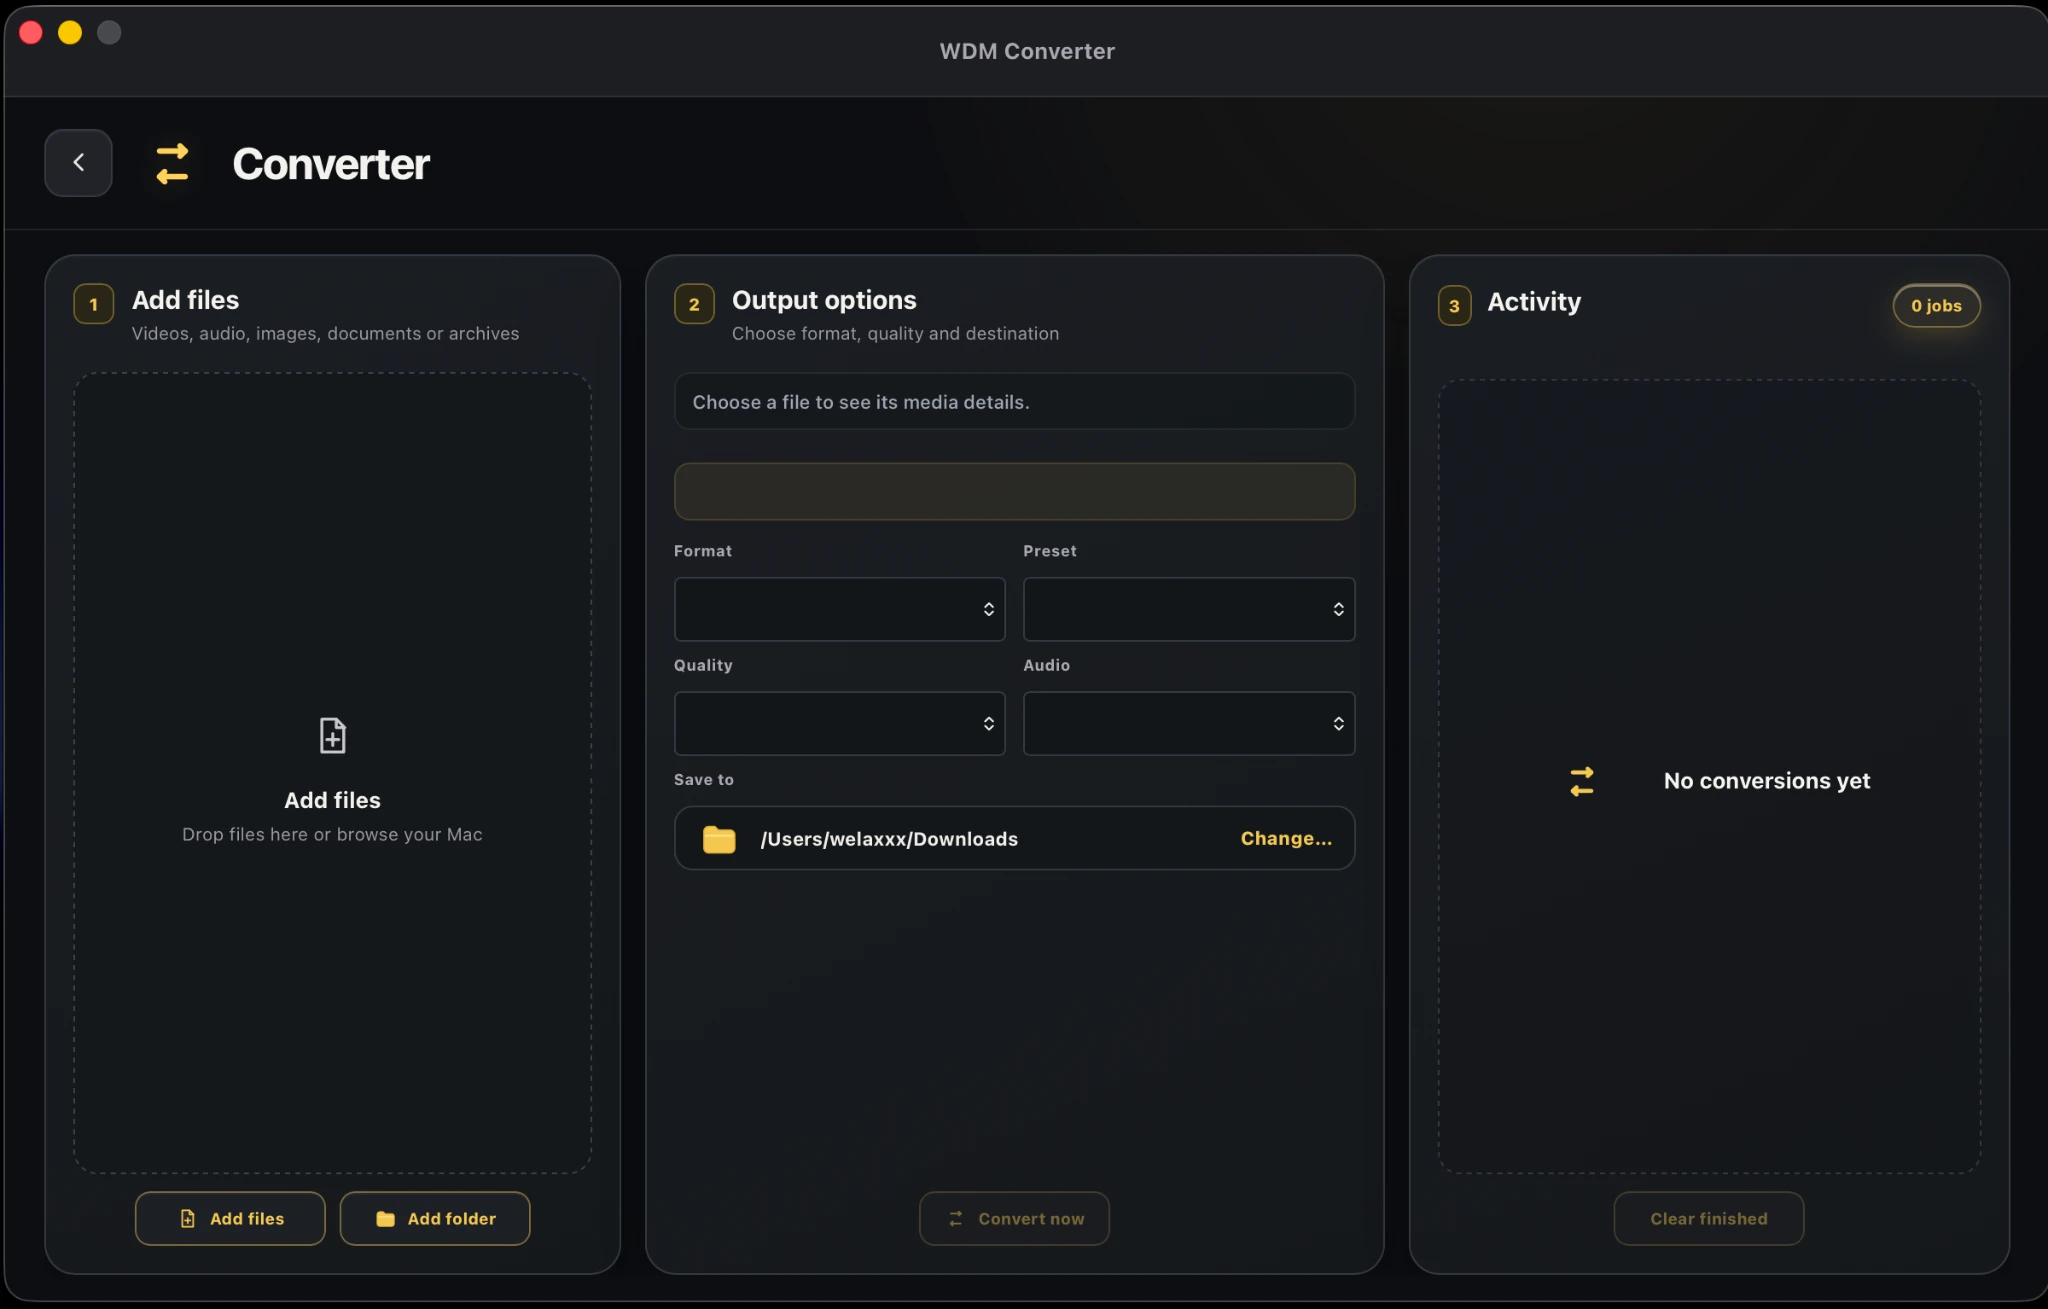This screenshot has width=2048, height=1309.
Task: Minimize the window with the yellow button
Action: [x=70, y=33]
